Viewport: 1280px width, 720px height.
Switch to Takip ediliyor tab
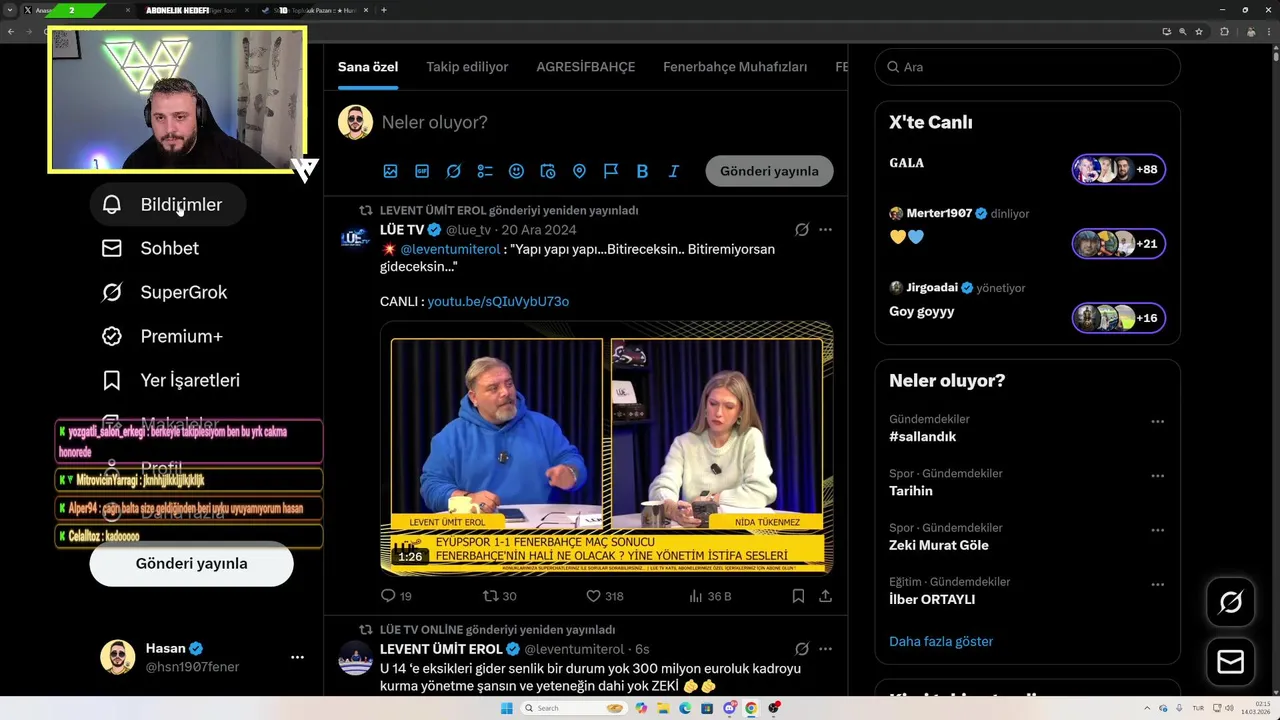[x=467, y=67]
